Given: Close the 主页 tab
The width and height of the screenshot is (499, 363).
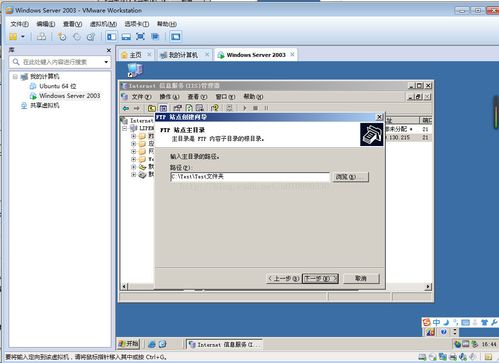Looking at the screenshot, I should tap(149, 54).
